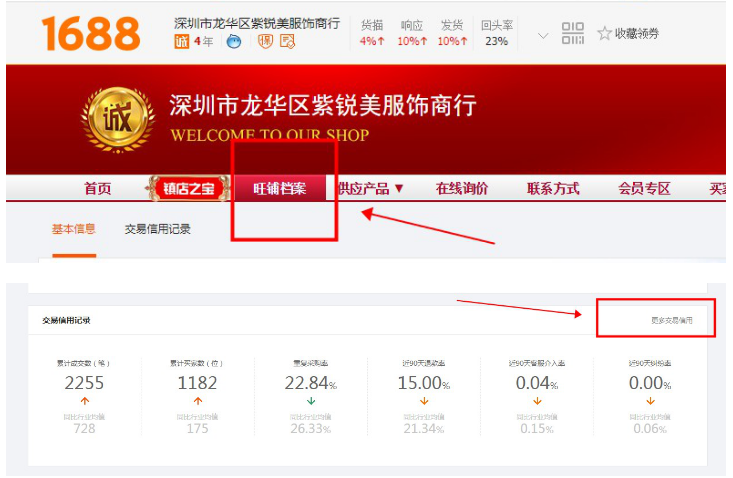The height and width of the screenshot is (478, 733).
Task: Click the orange 1688 logo
Action: (x=91, y=33)
